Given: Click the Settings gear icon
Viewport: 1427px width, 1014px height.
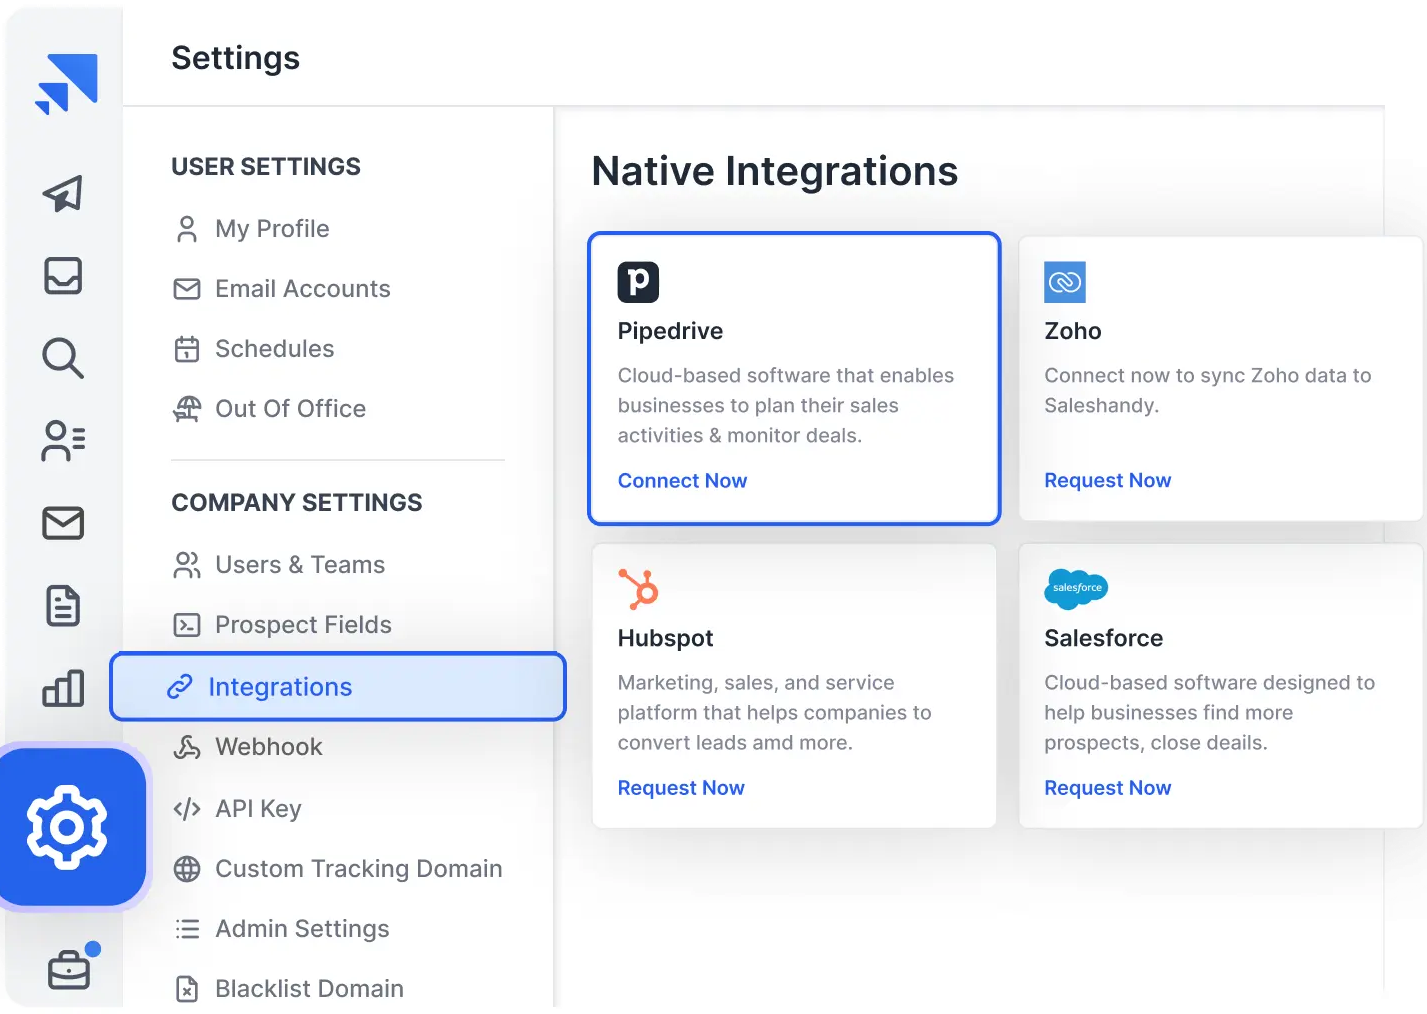Looking at the screenshot, I should 67,827.
